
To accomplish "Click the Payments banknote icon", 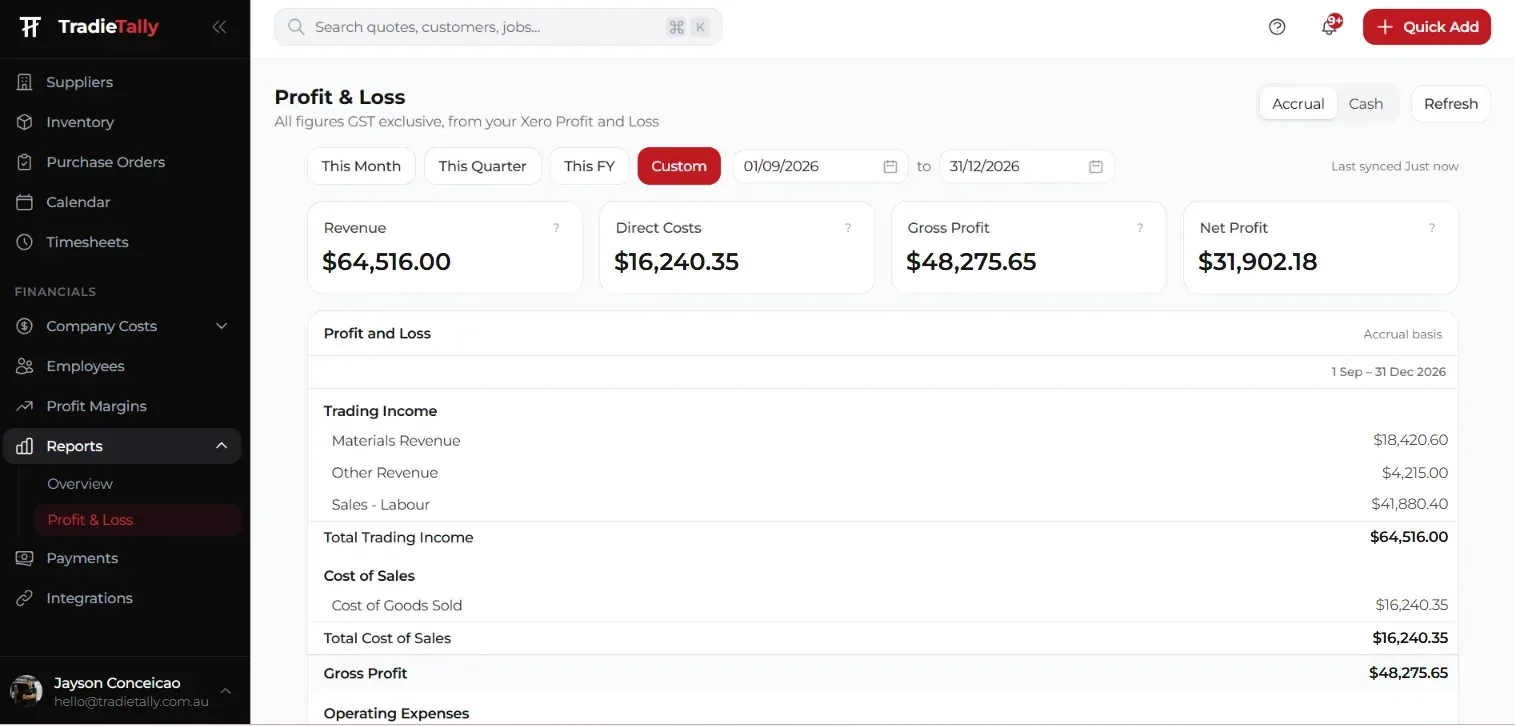I will point(25,558).
